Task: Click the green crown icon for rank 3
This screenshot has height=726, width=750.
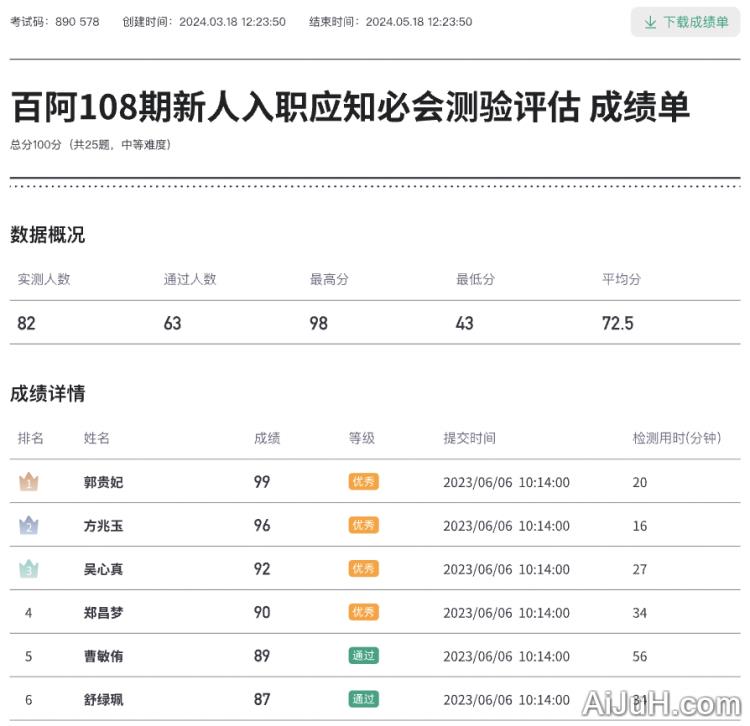Action: coord(29,569)
